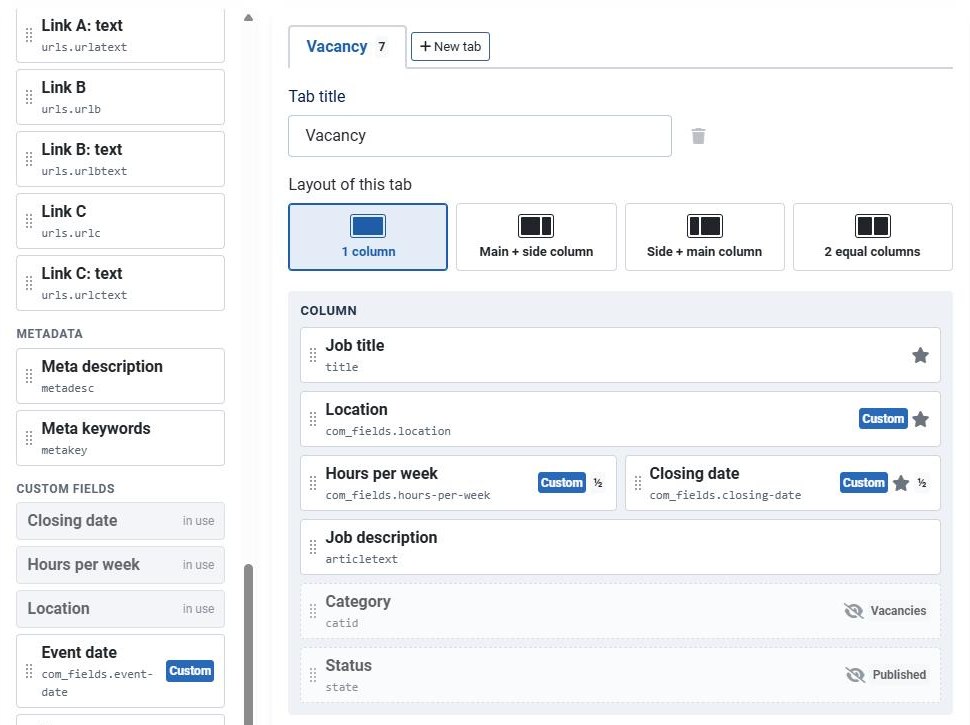
Task: Click the Job description field label
Action: (x=381, y=538)
